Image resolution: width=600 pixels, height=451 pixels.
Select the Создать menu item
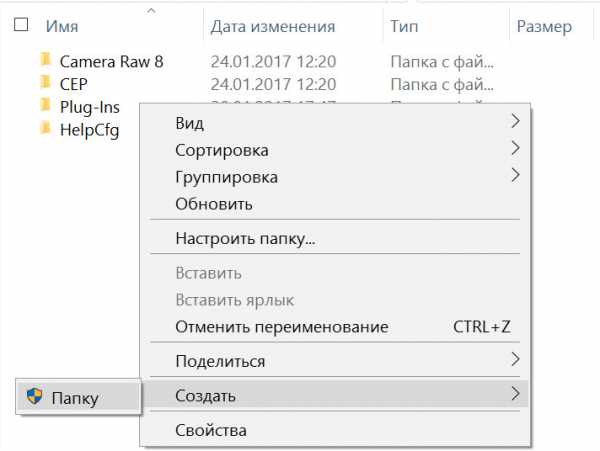coord(334,394)
